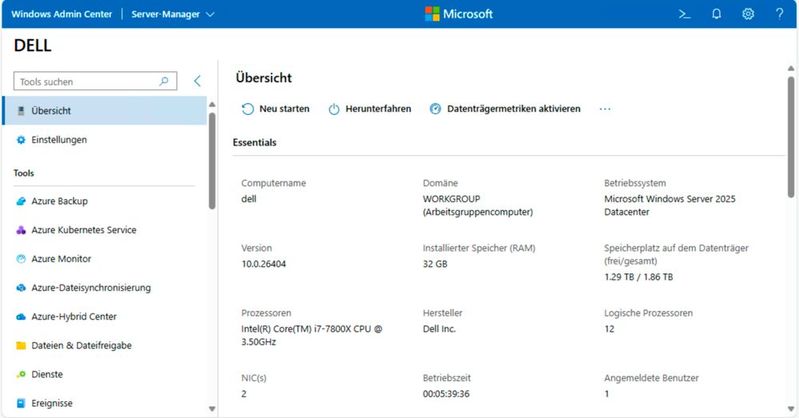This screenshot has height=418, width=799.
Task: Click the restart circular arrow icon
Action: [x=248, y=109]
